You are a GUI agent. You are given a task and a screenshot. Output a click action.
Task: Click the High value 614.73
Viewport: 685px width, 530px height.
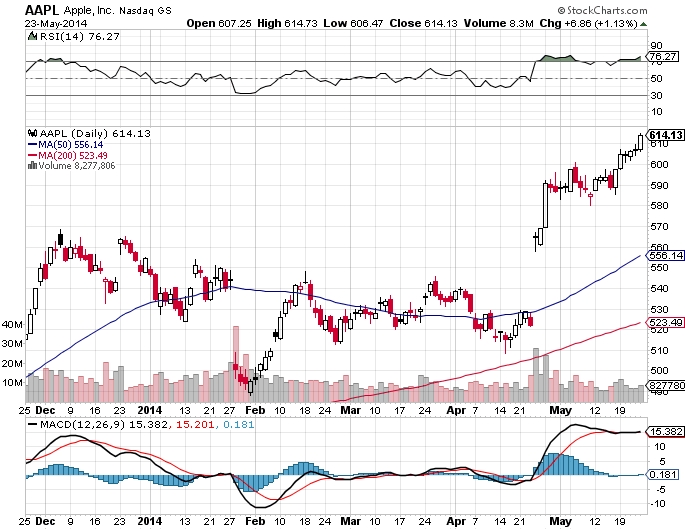(301, 24)
